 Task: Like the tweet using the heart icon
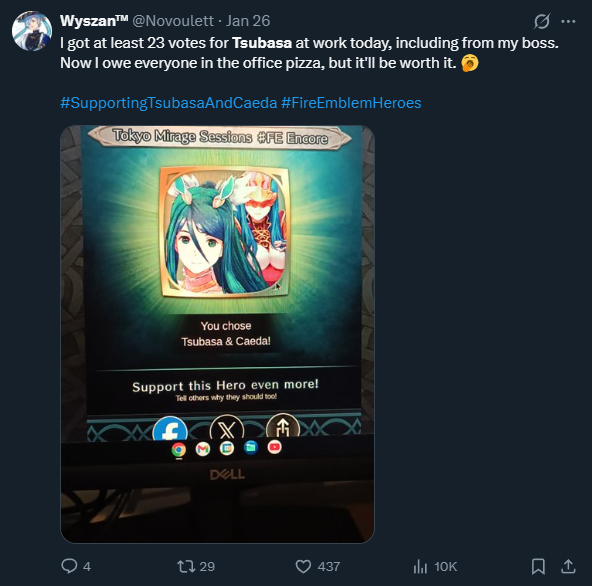coord(303,566)
